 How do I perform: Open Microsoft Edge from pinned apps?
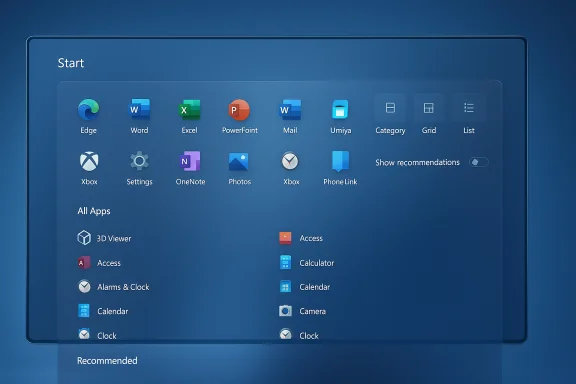[x=89, y=116]
